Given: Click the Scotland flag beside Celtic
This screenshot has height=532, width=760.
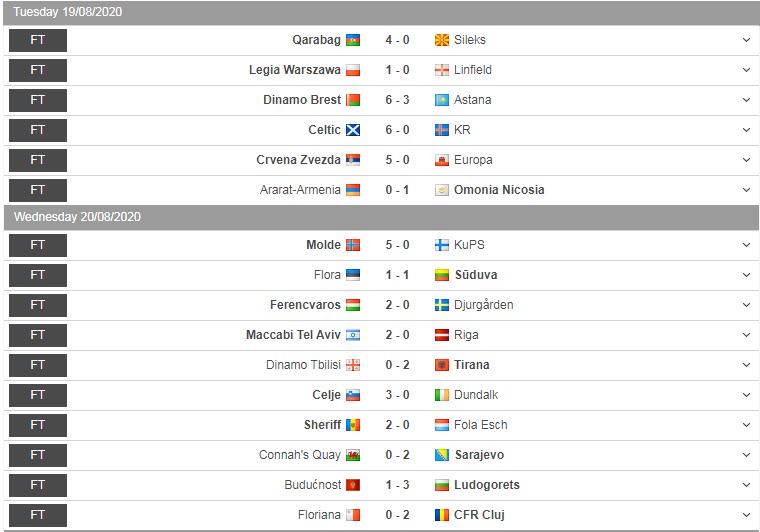Looking at the screenshot, I should [353, 130].
